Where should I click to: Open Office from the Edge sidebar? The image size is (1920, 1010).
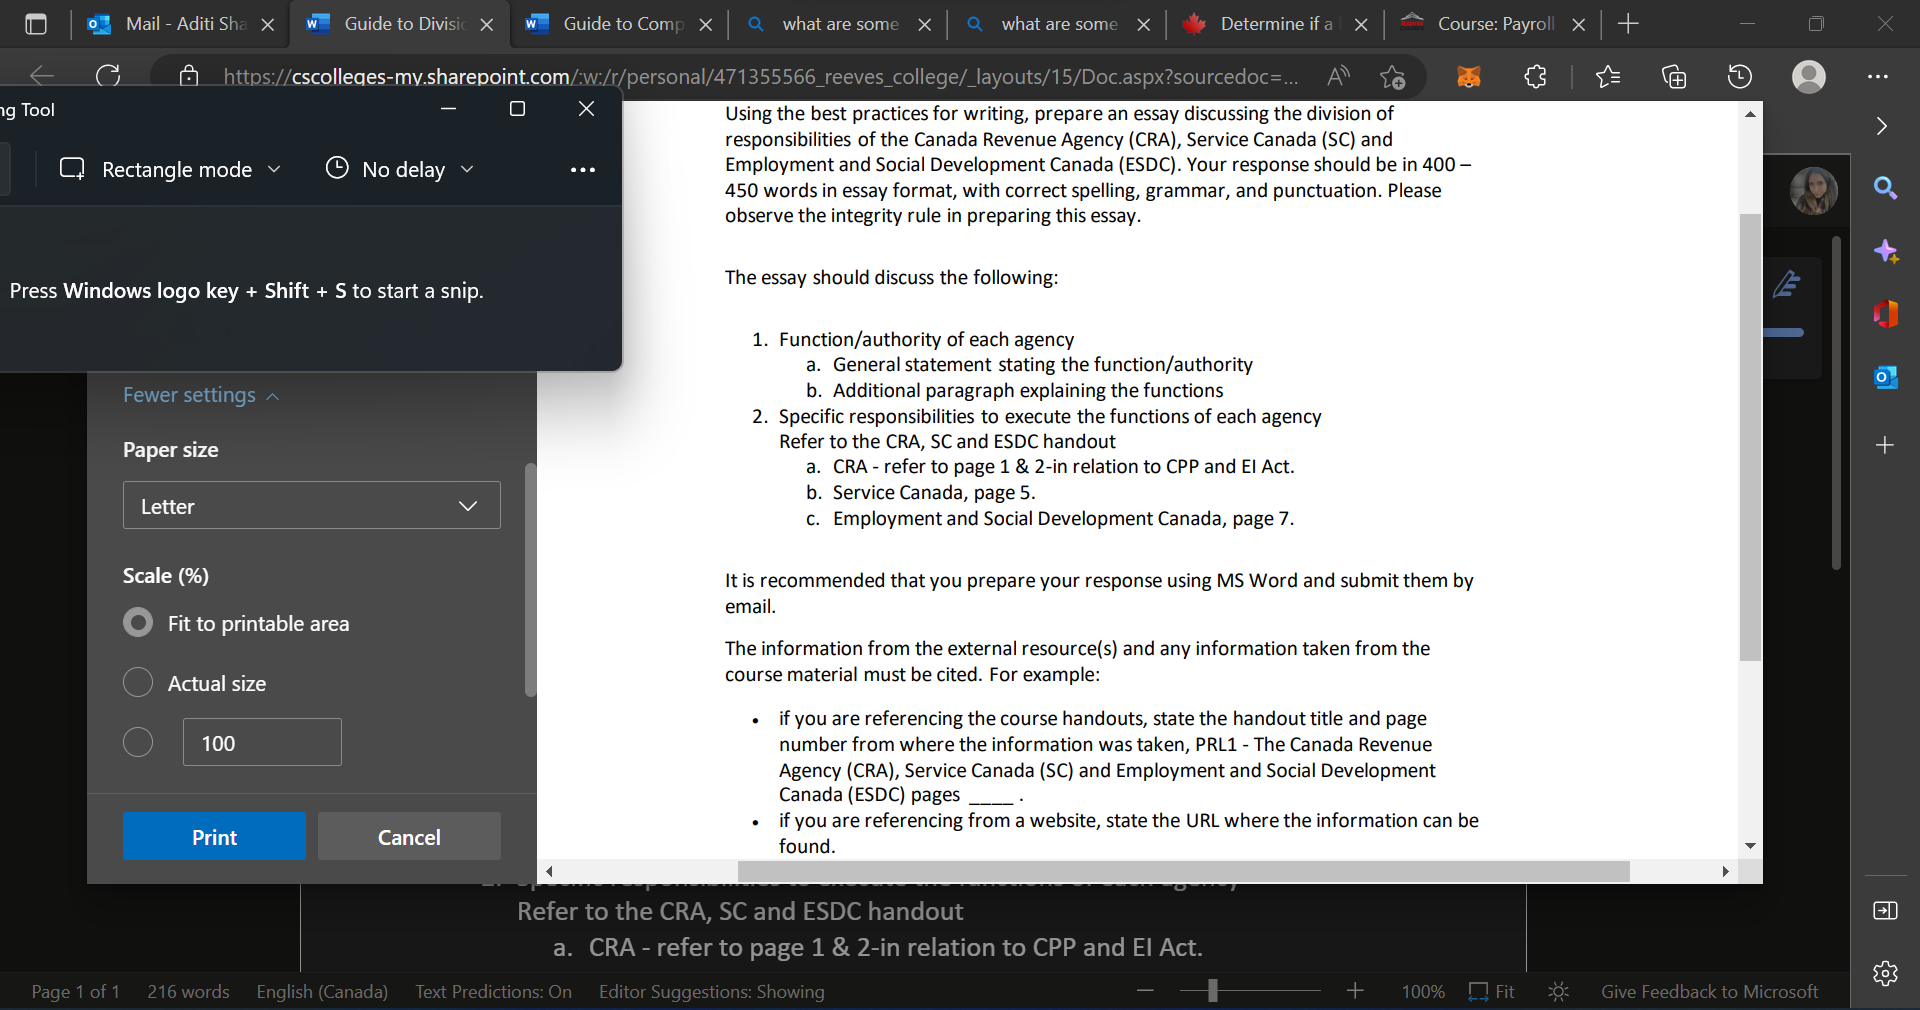(1887, 313)
